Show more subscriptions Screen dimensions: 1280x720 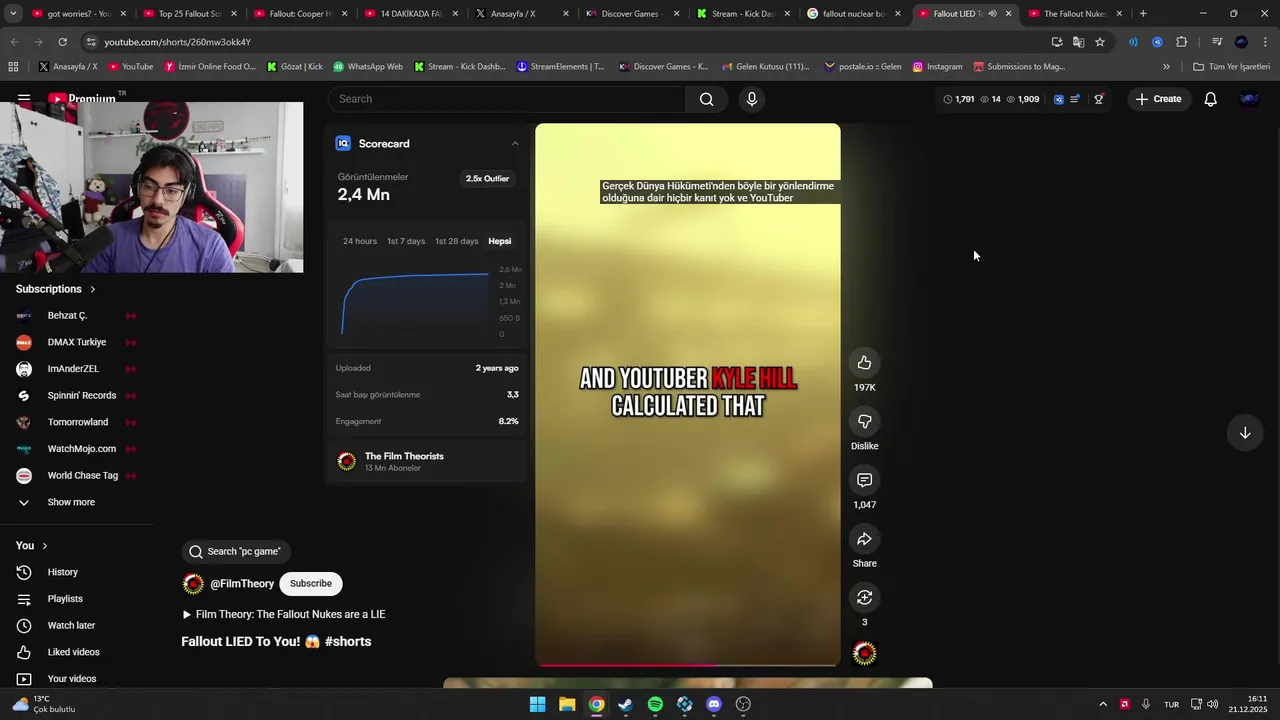70,502
